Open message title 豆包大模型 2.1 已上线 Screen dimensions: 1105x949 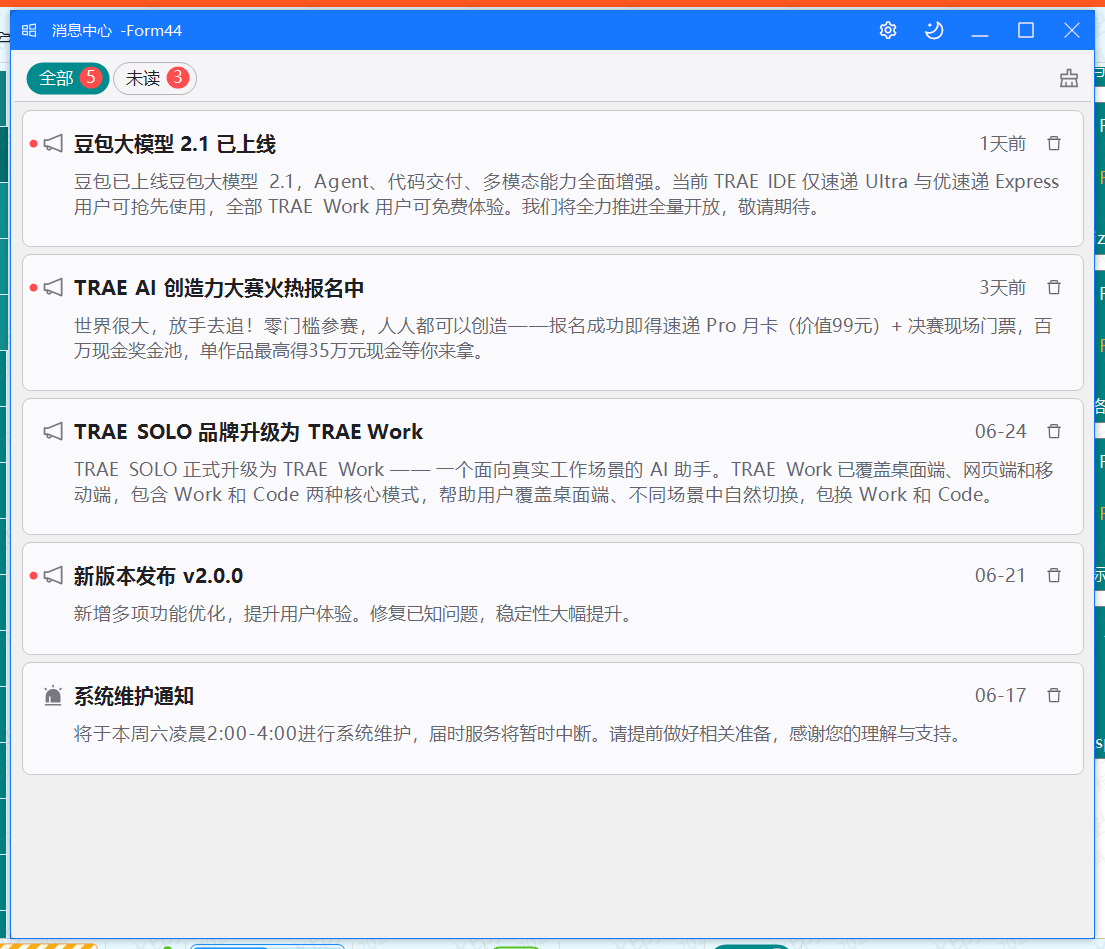click(175, 144)
